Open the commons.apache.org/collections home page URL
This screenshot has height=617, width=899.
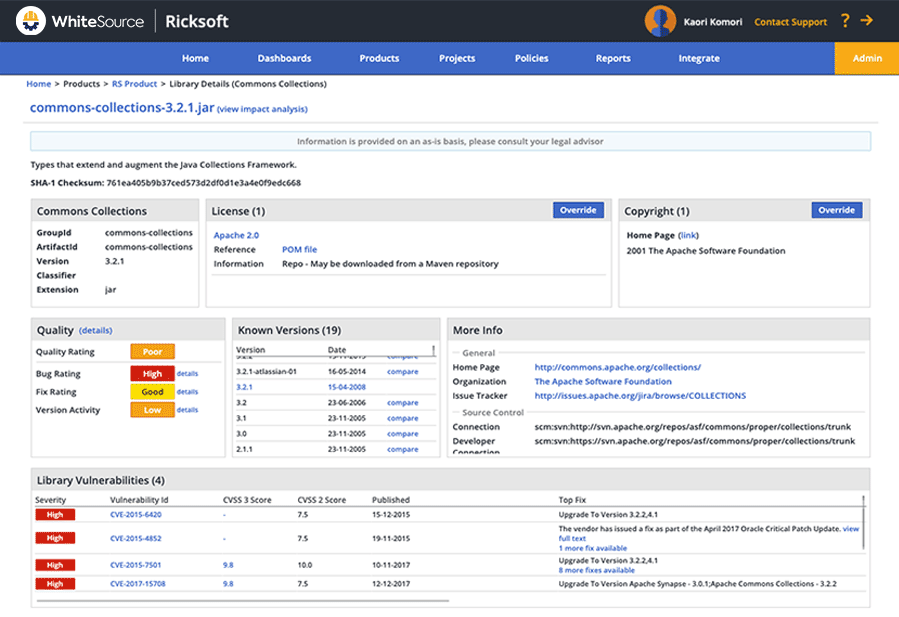click(x=617, y=367)
